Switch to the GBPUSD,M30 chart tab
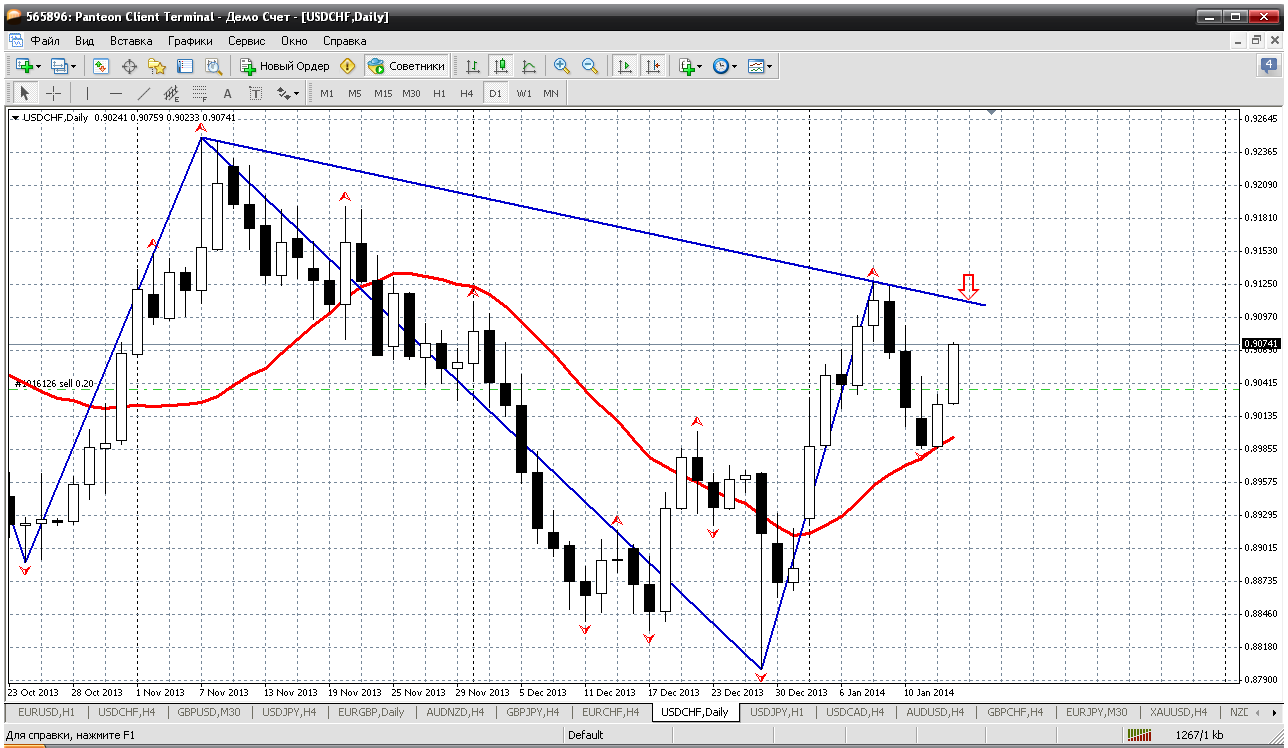 207,712
